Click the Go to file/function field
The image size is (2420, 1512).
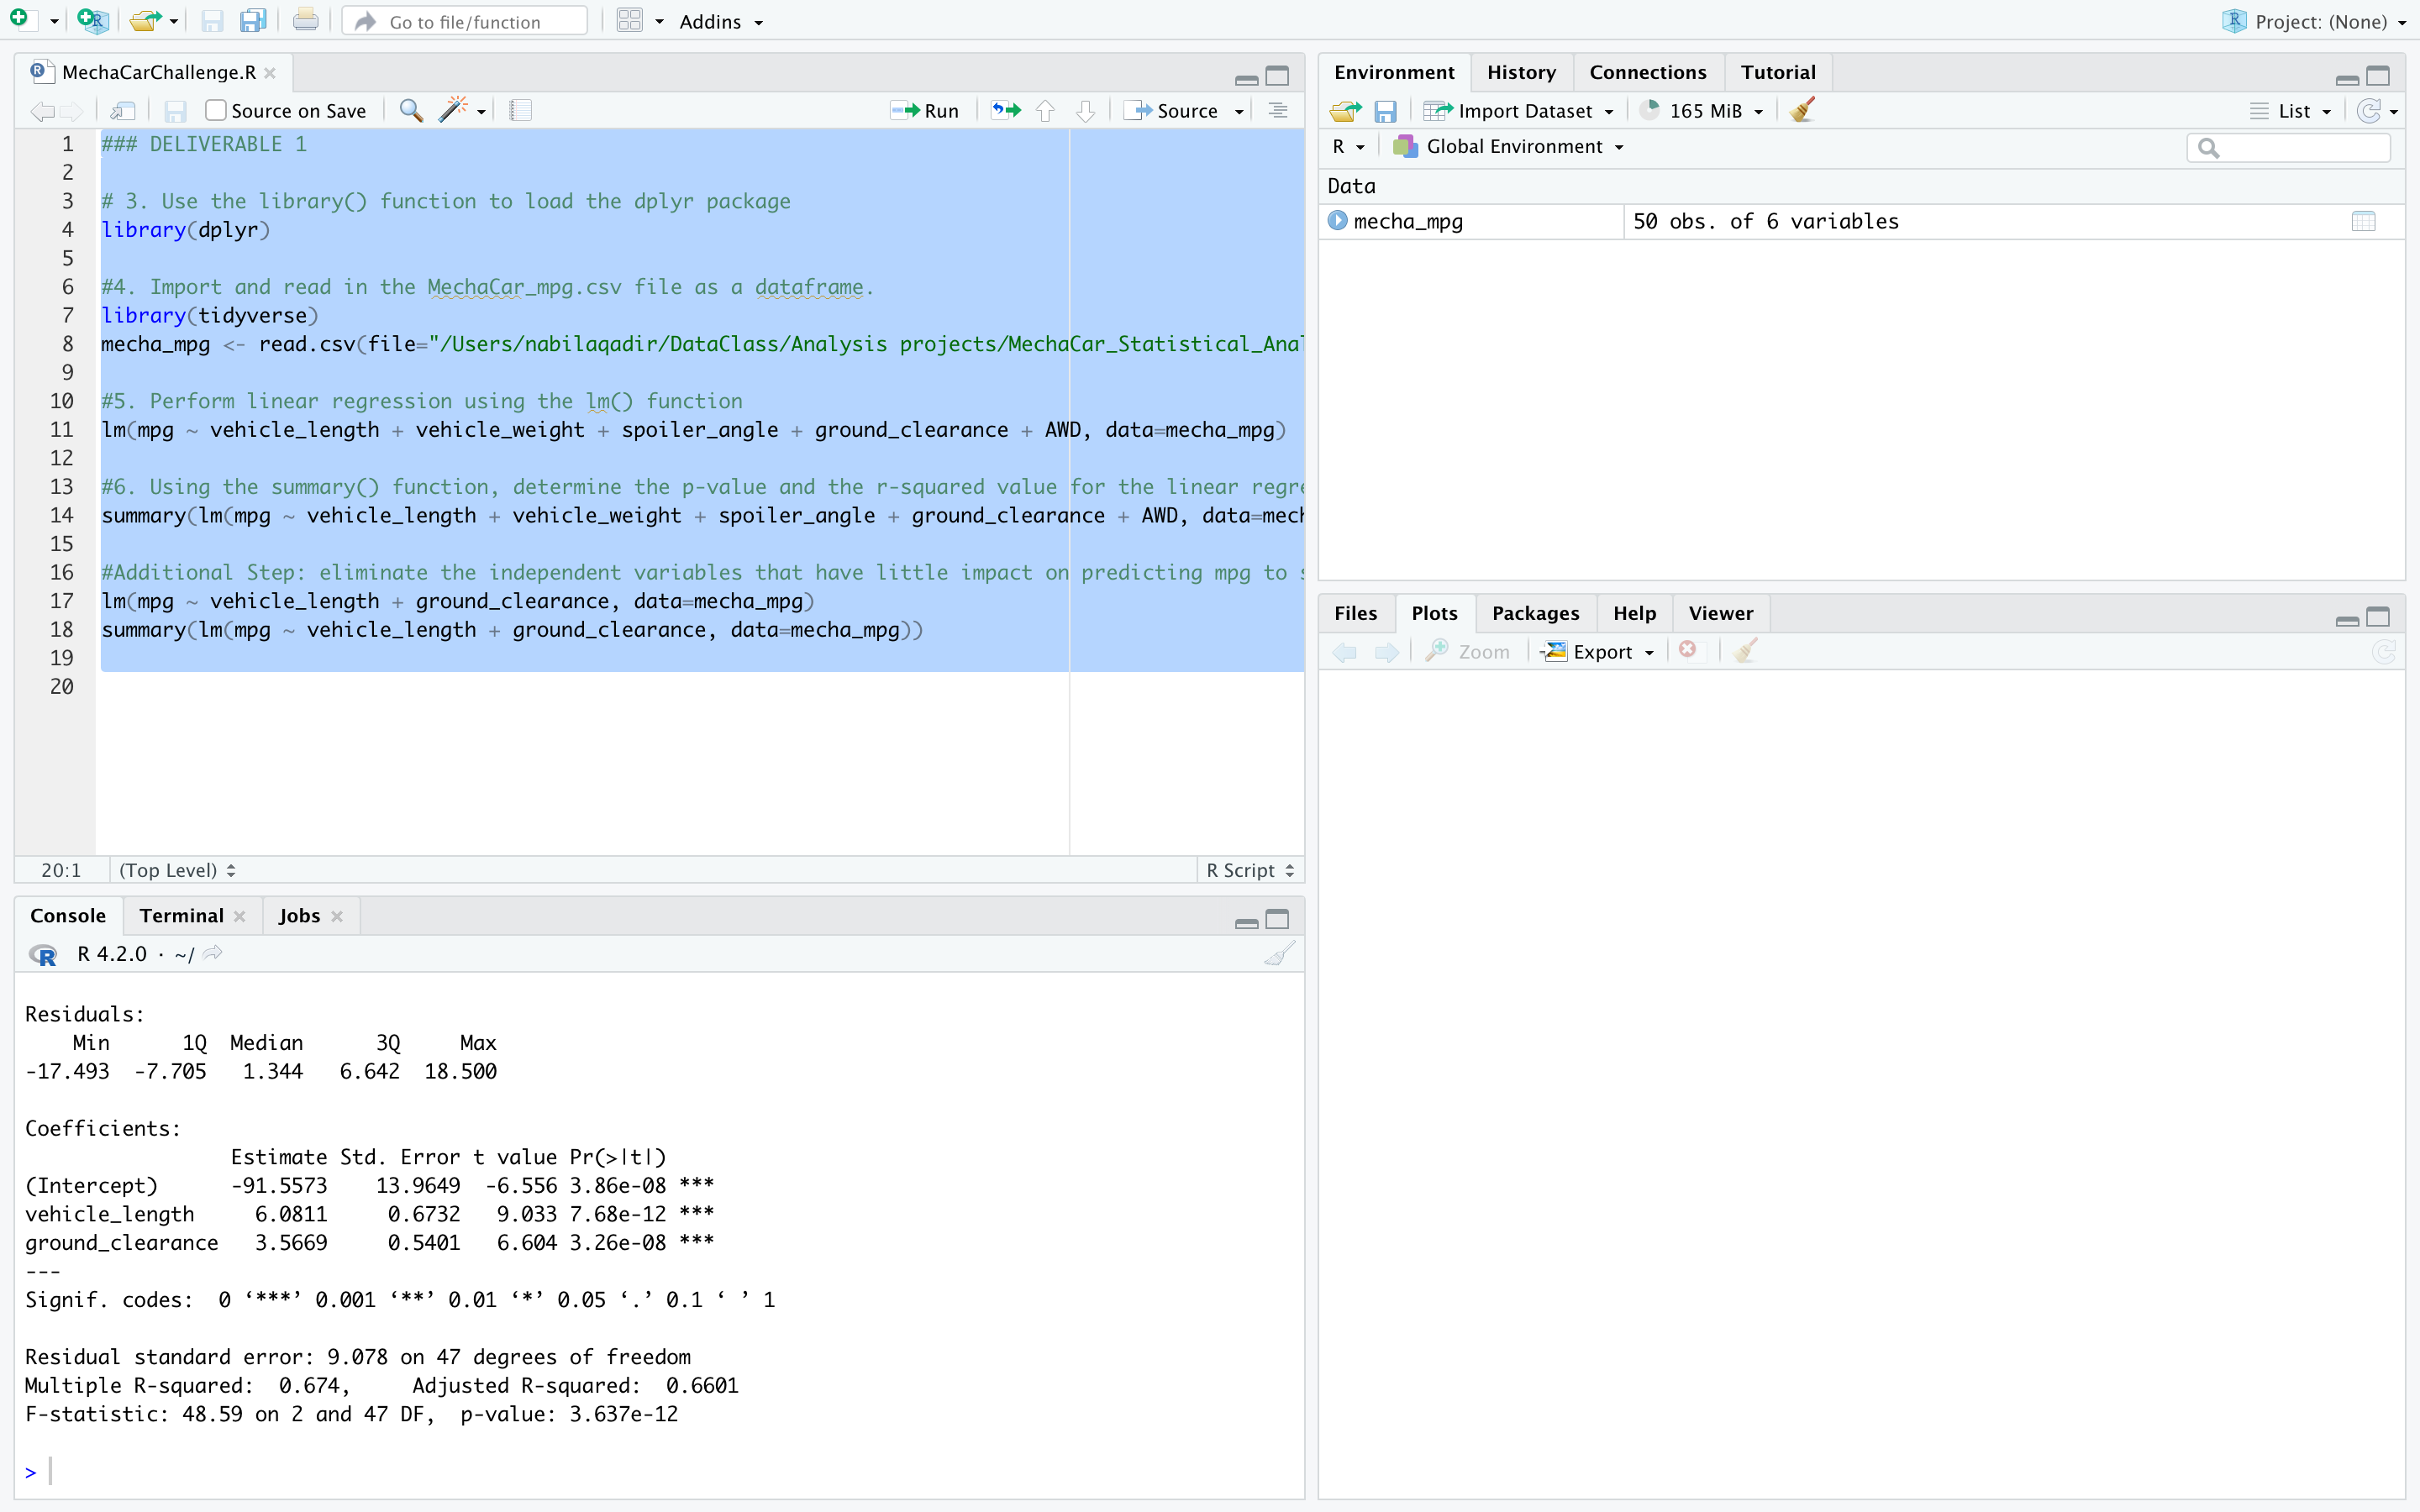pos(465,21)
